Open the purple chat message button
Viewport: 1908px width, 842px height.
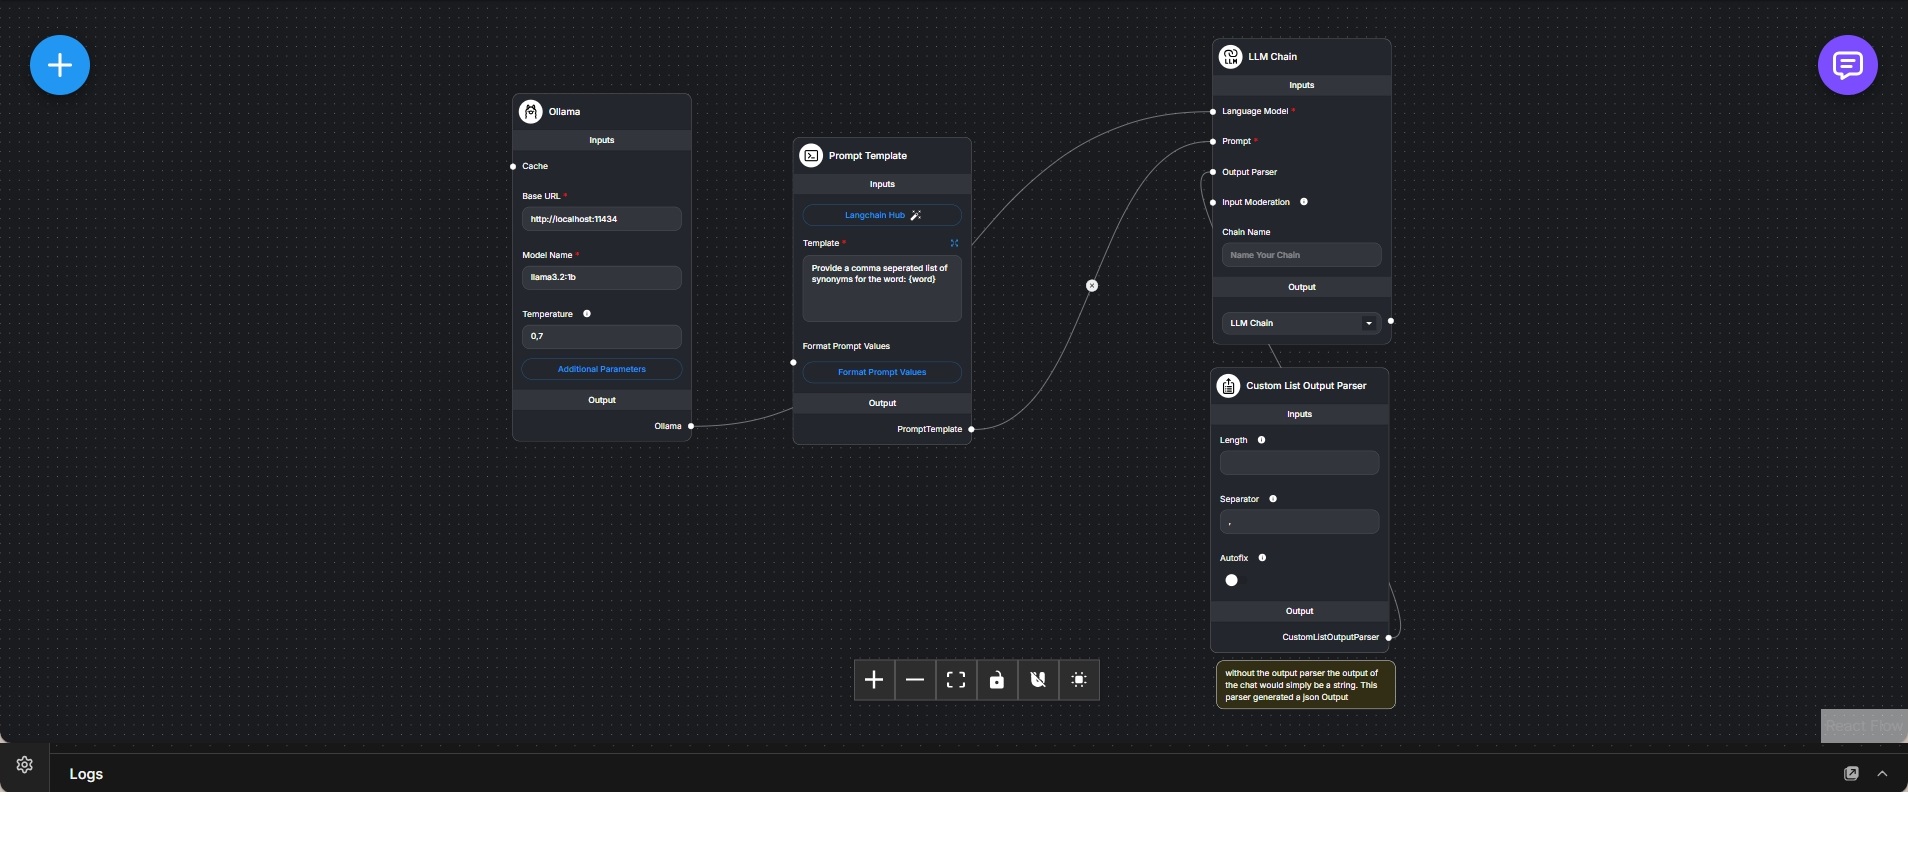coord(1847,65)
